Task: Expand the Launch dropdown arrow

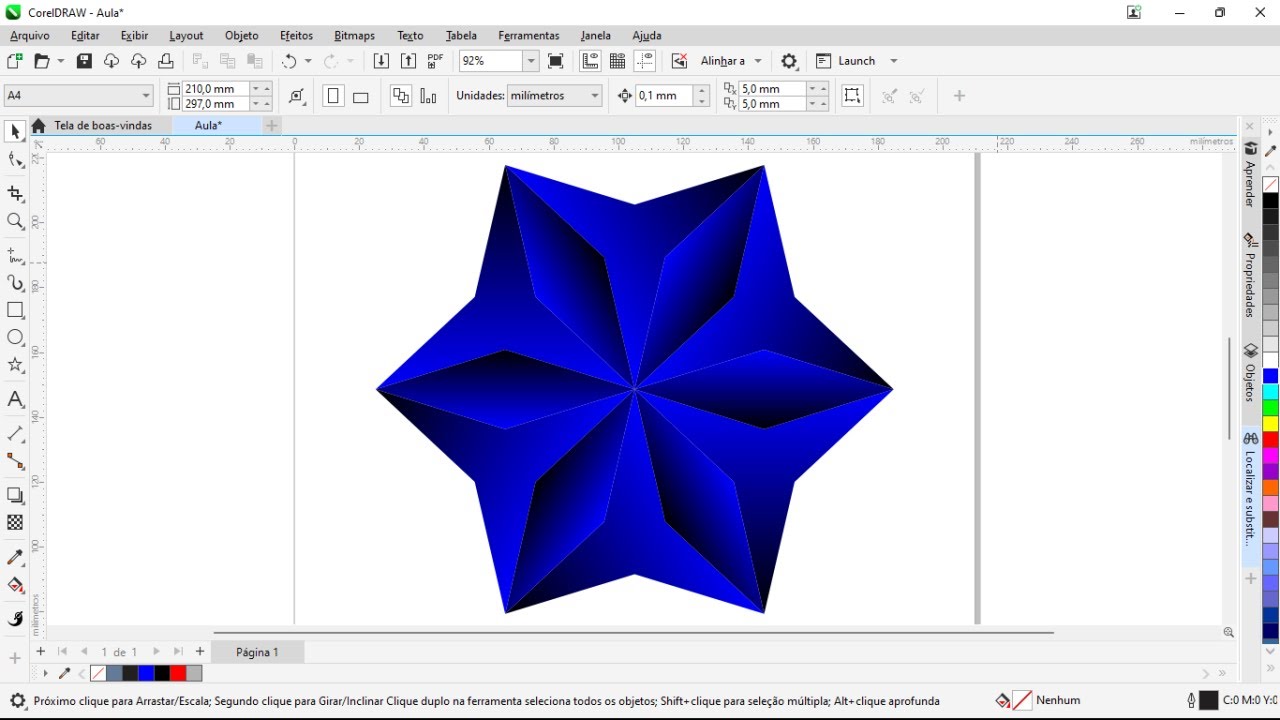Action: pyautogui.click(x=894, y=61)
